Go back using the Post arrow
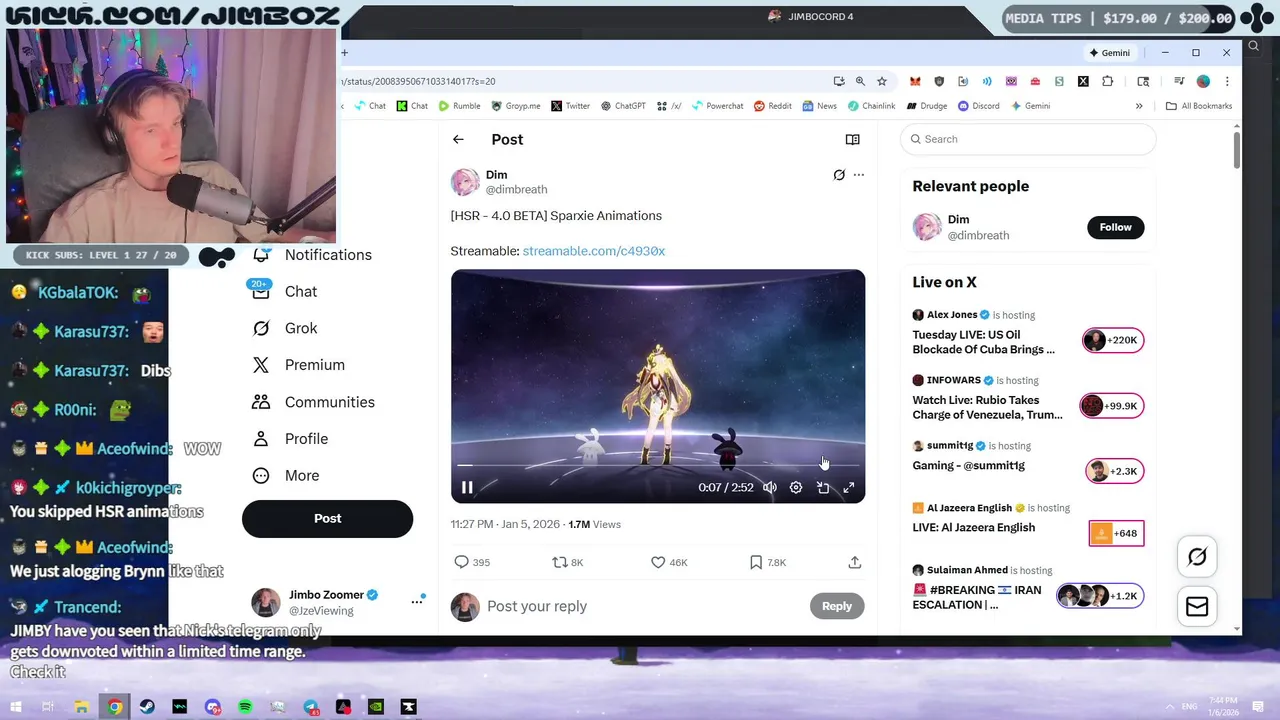Image resolution: width=1280 pixels, height=720 pixels. (x=458, y=140)
